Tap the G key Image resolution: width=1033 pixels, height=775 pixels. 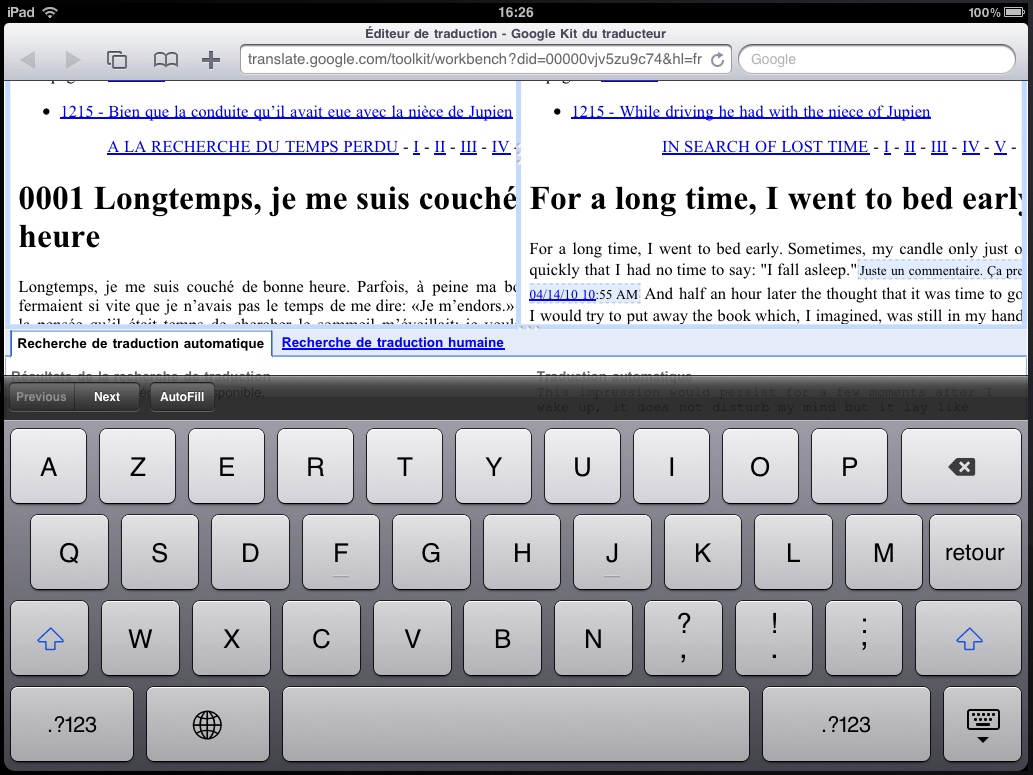click(431, 552)
